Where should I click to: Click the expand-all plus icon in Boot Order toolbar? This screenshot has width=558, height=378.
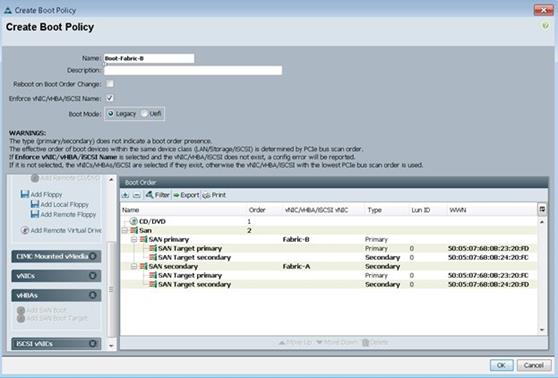pos(125,195)
